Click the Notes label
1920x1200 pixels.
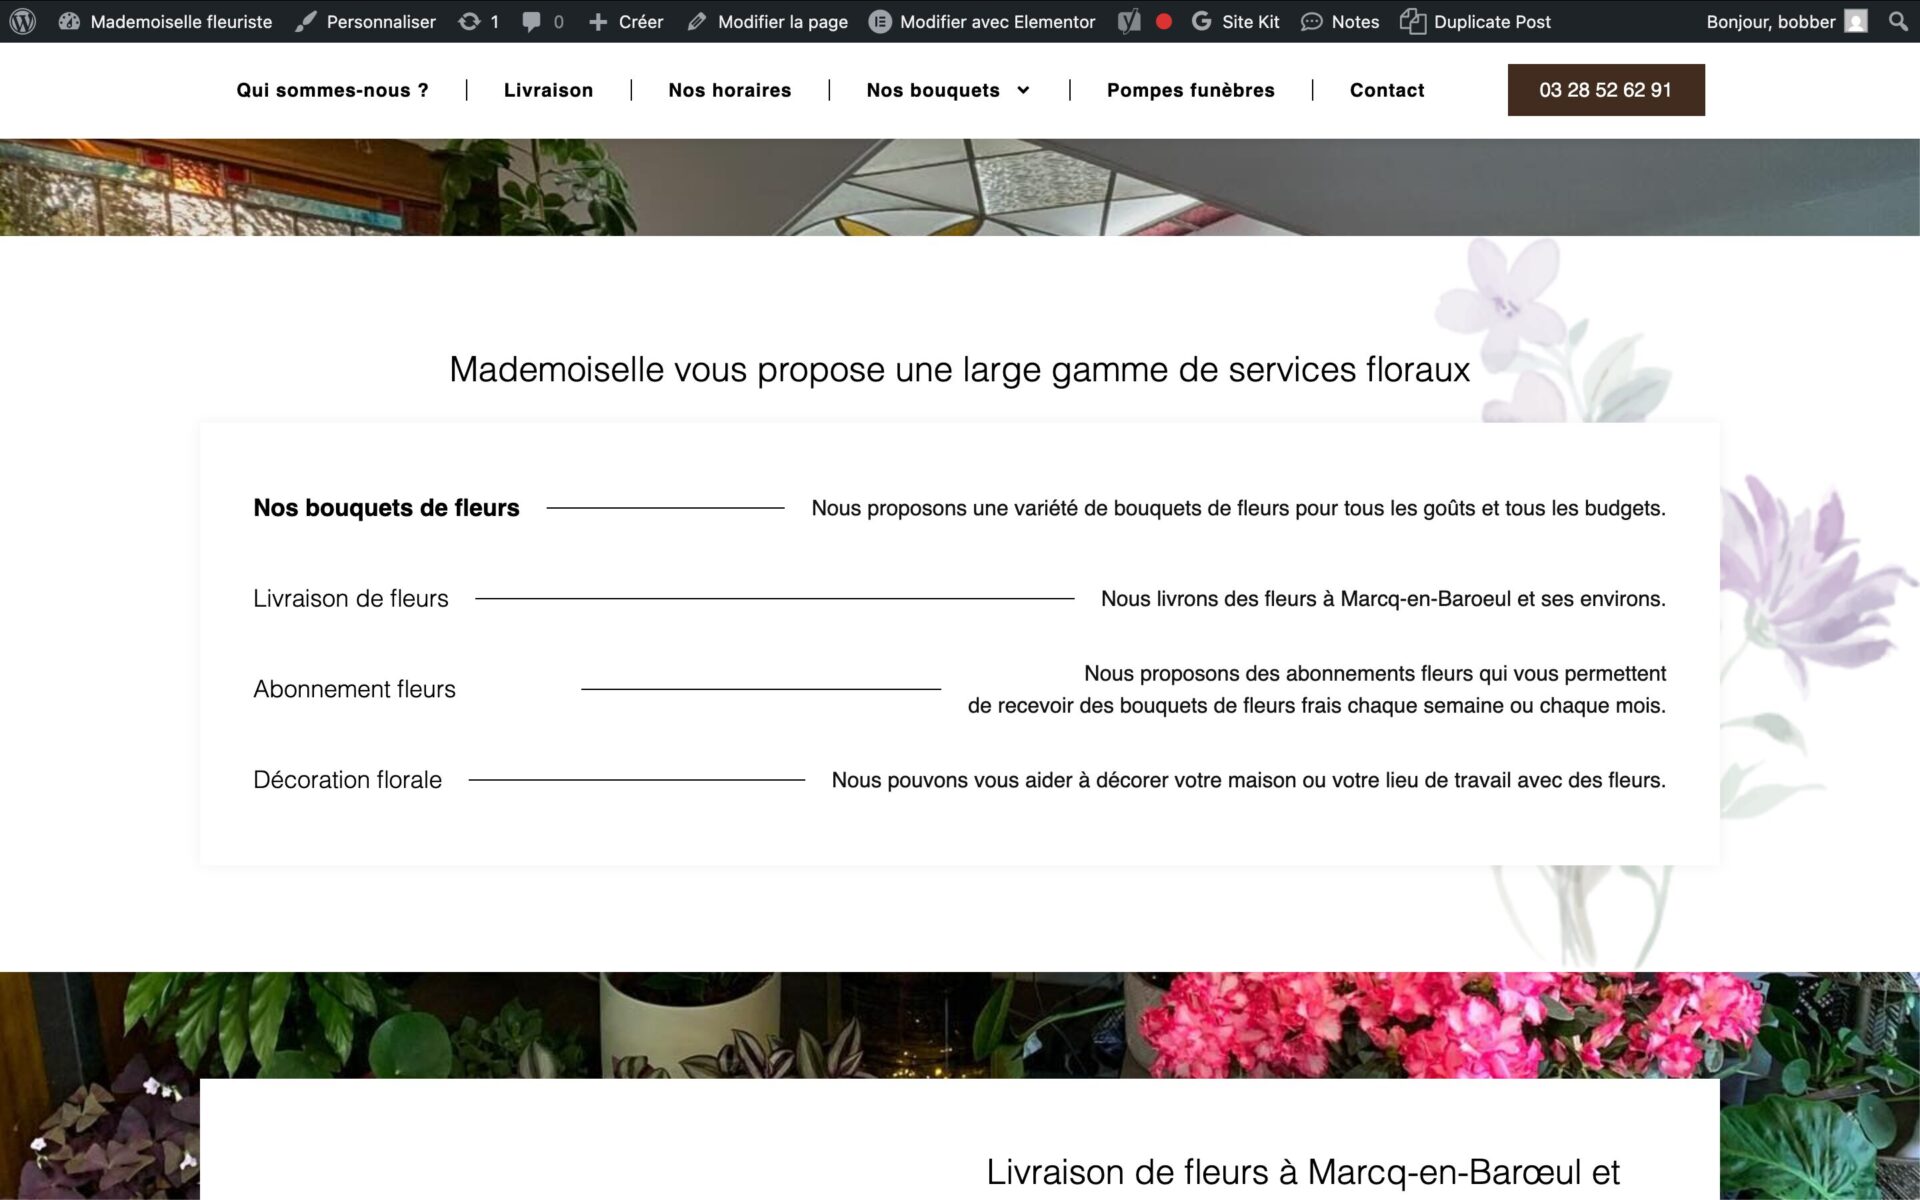coord(1355,21)
